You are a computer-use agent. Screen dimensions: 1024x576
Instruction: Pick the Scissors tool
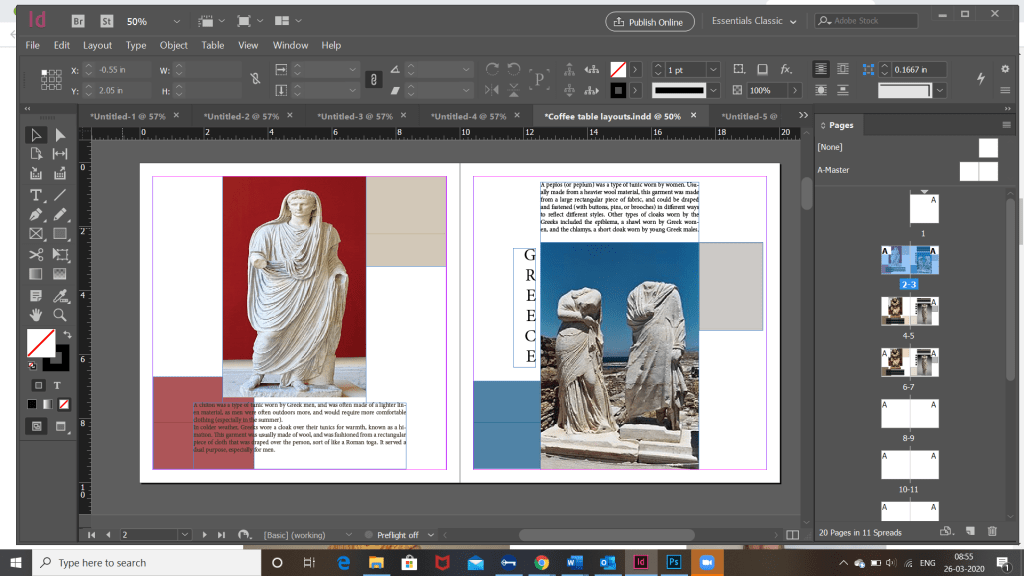pos(36,254)
